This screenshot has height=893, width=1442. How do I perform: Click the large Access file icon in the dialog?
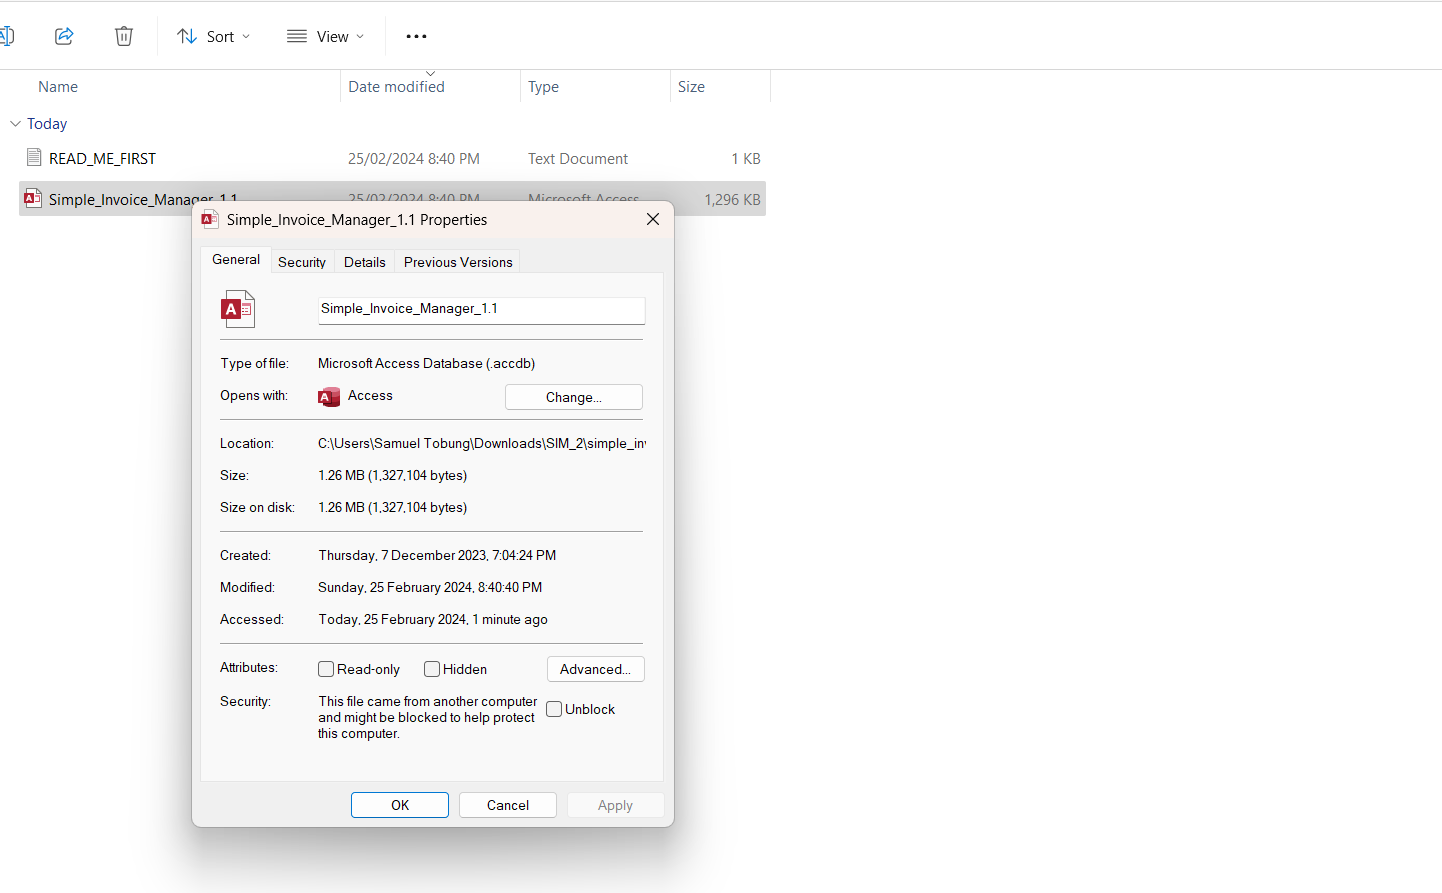click(x=238, y=309)
